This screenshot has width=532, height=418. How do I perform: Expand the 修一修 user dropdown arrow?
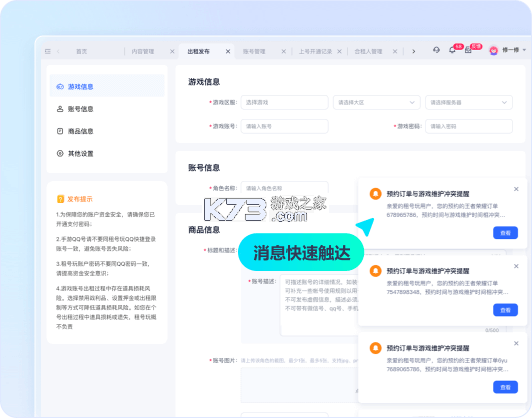pyautogui.click(x=524, y=50)
